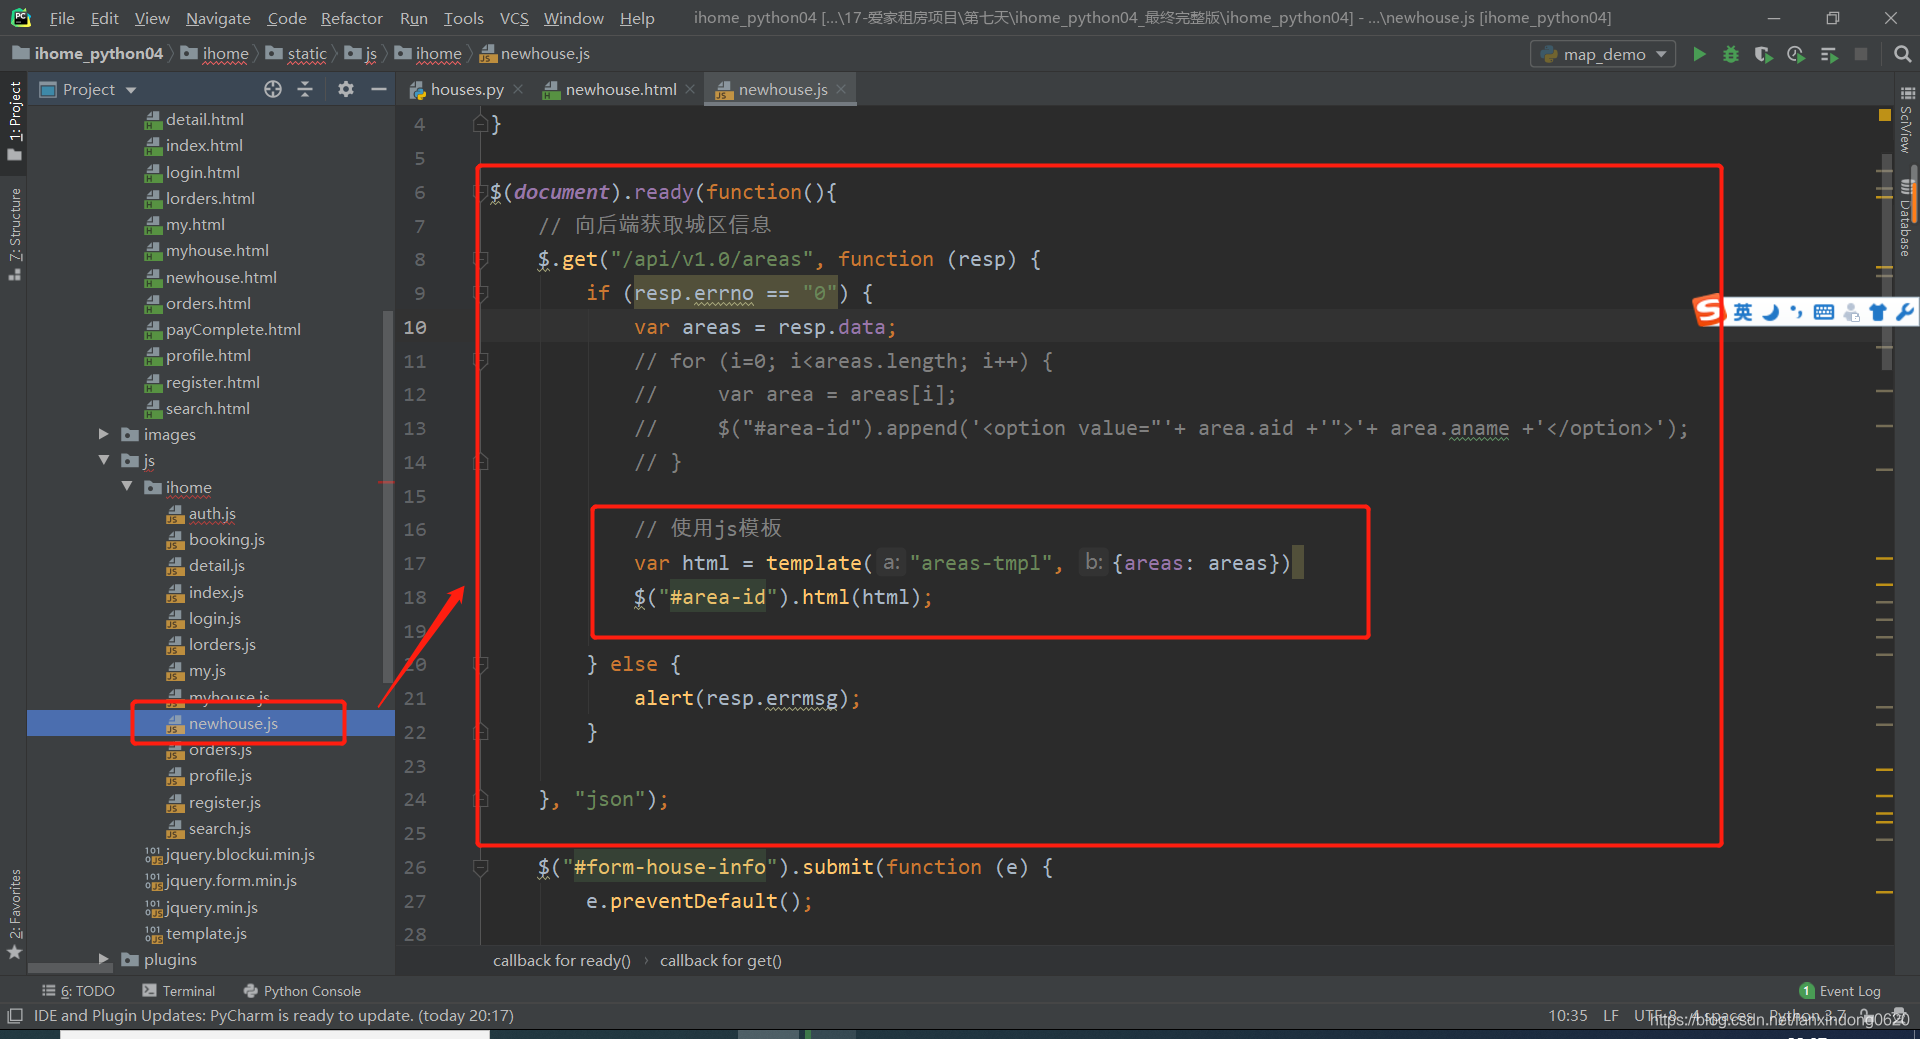Viewport: 1920px width, 1039px height.
Task: Open the profiler run icon
Action: (1796, 54)
